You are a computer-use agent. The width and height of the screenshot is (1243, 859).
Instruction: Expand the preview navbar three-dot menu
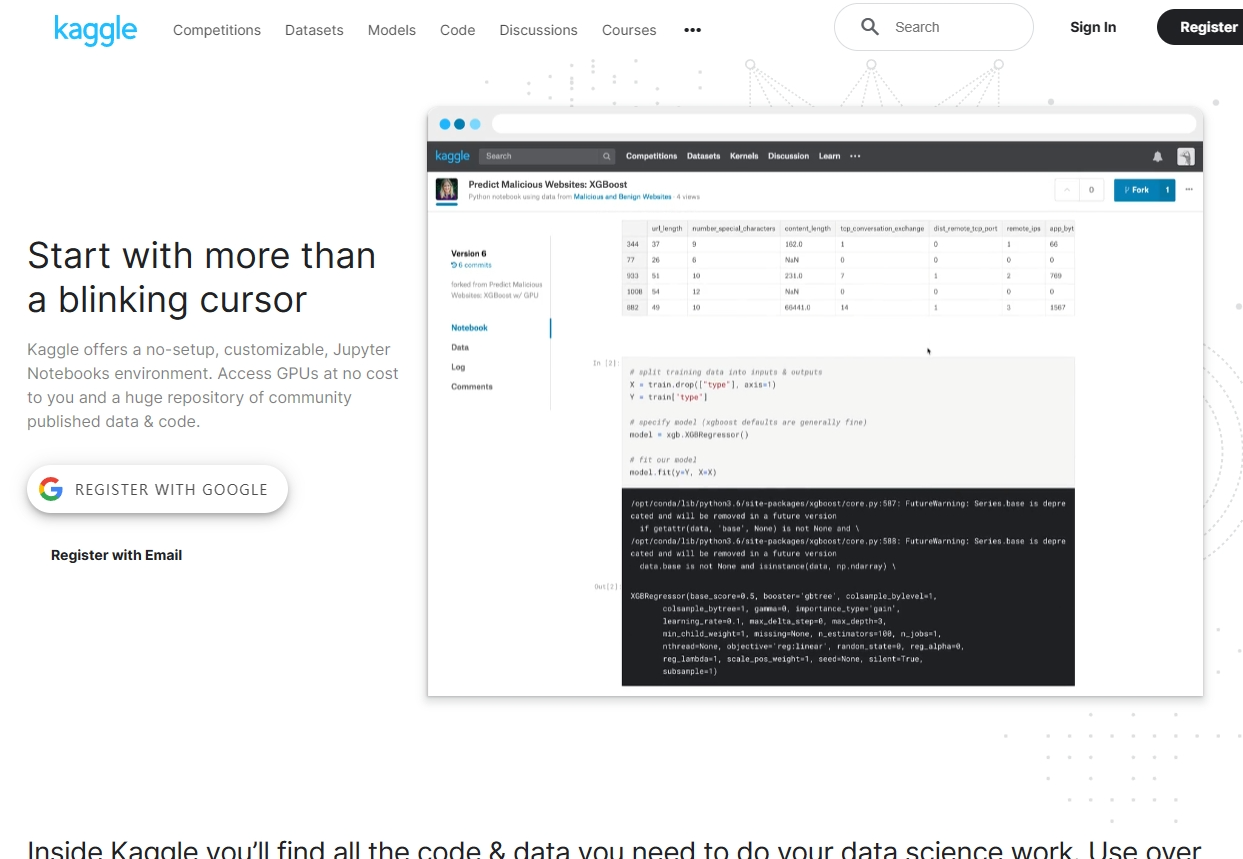click(855, 156)
